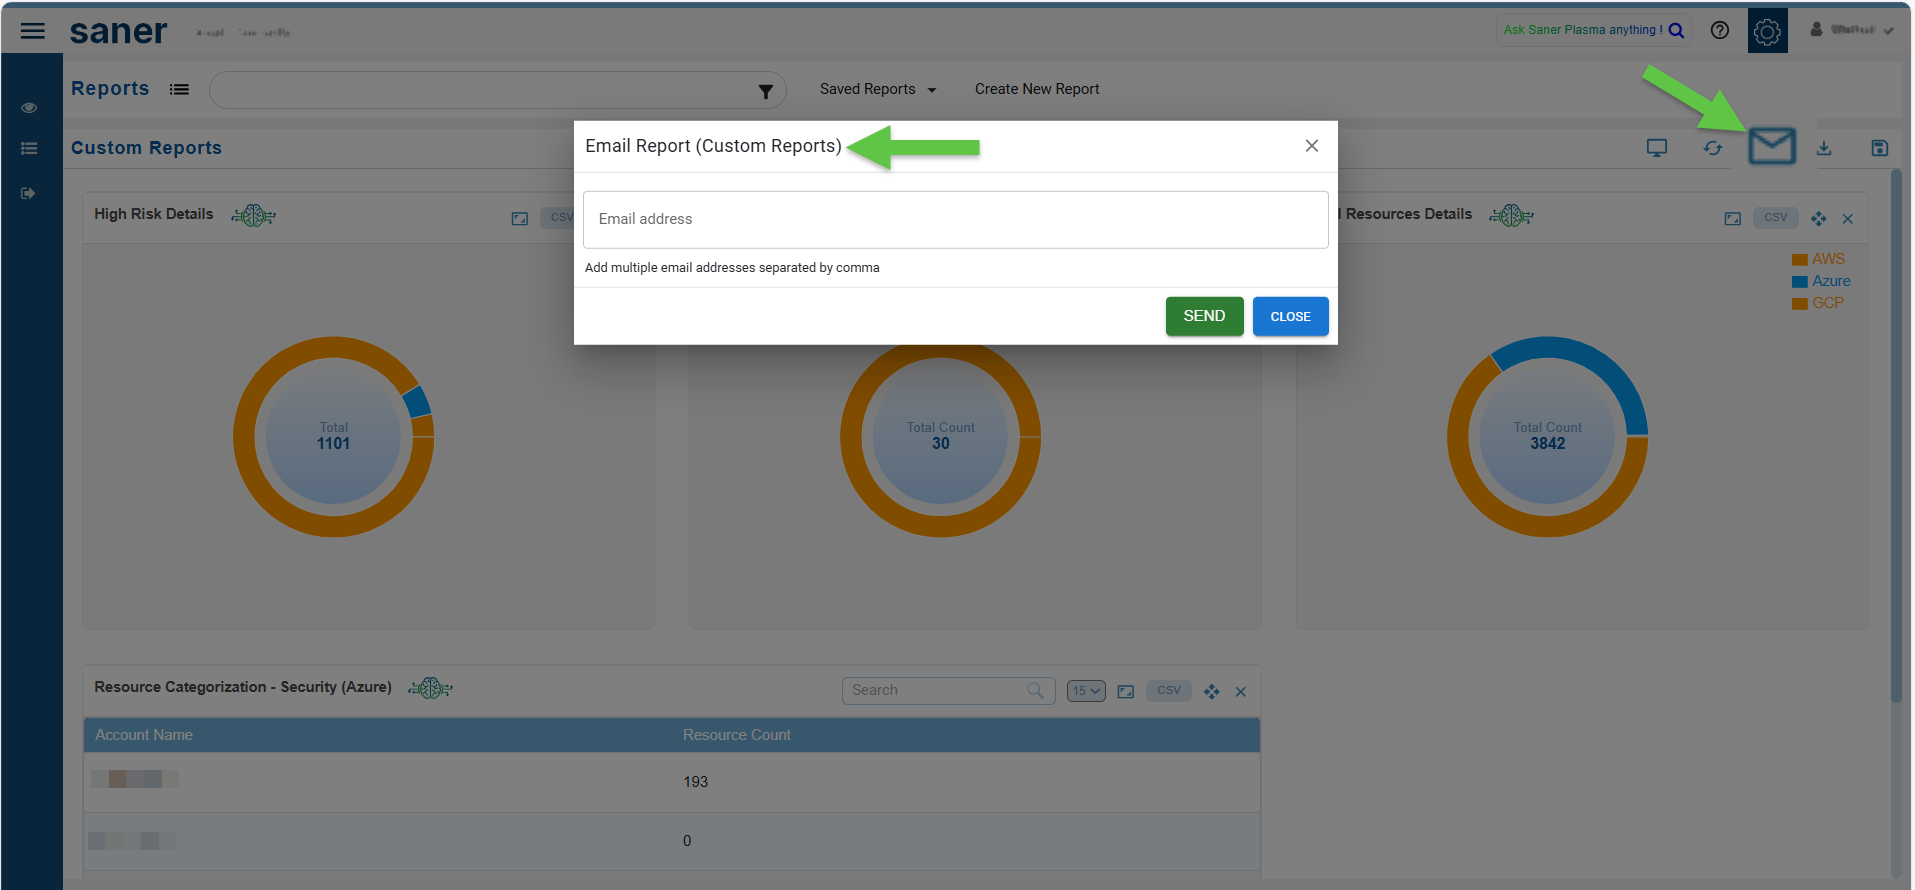Toggle the hamburger menu in top bar
The image size is (1915, 890).
(x=33, y=31)
